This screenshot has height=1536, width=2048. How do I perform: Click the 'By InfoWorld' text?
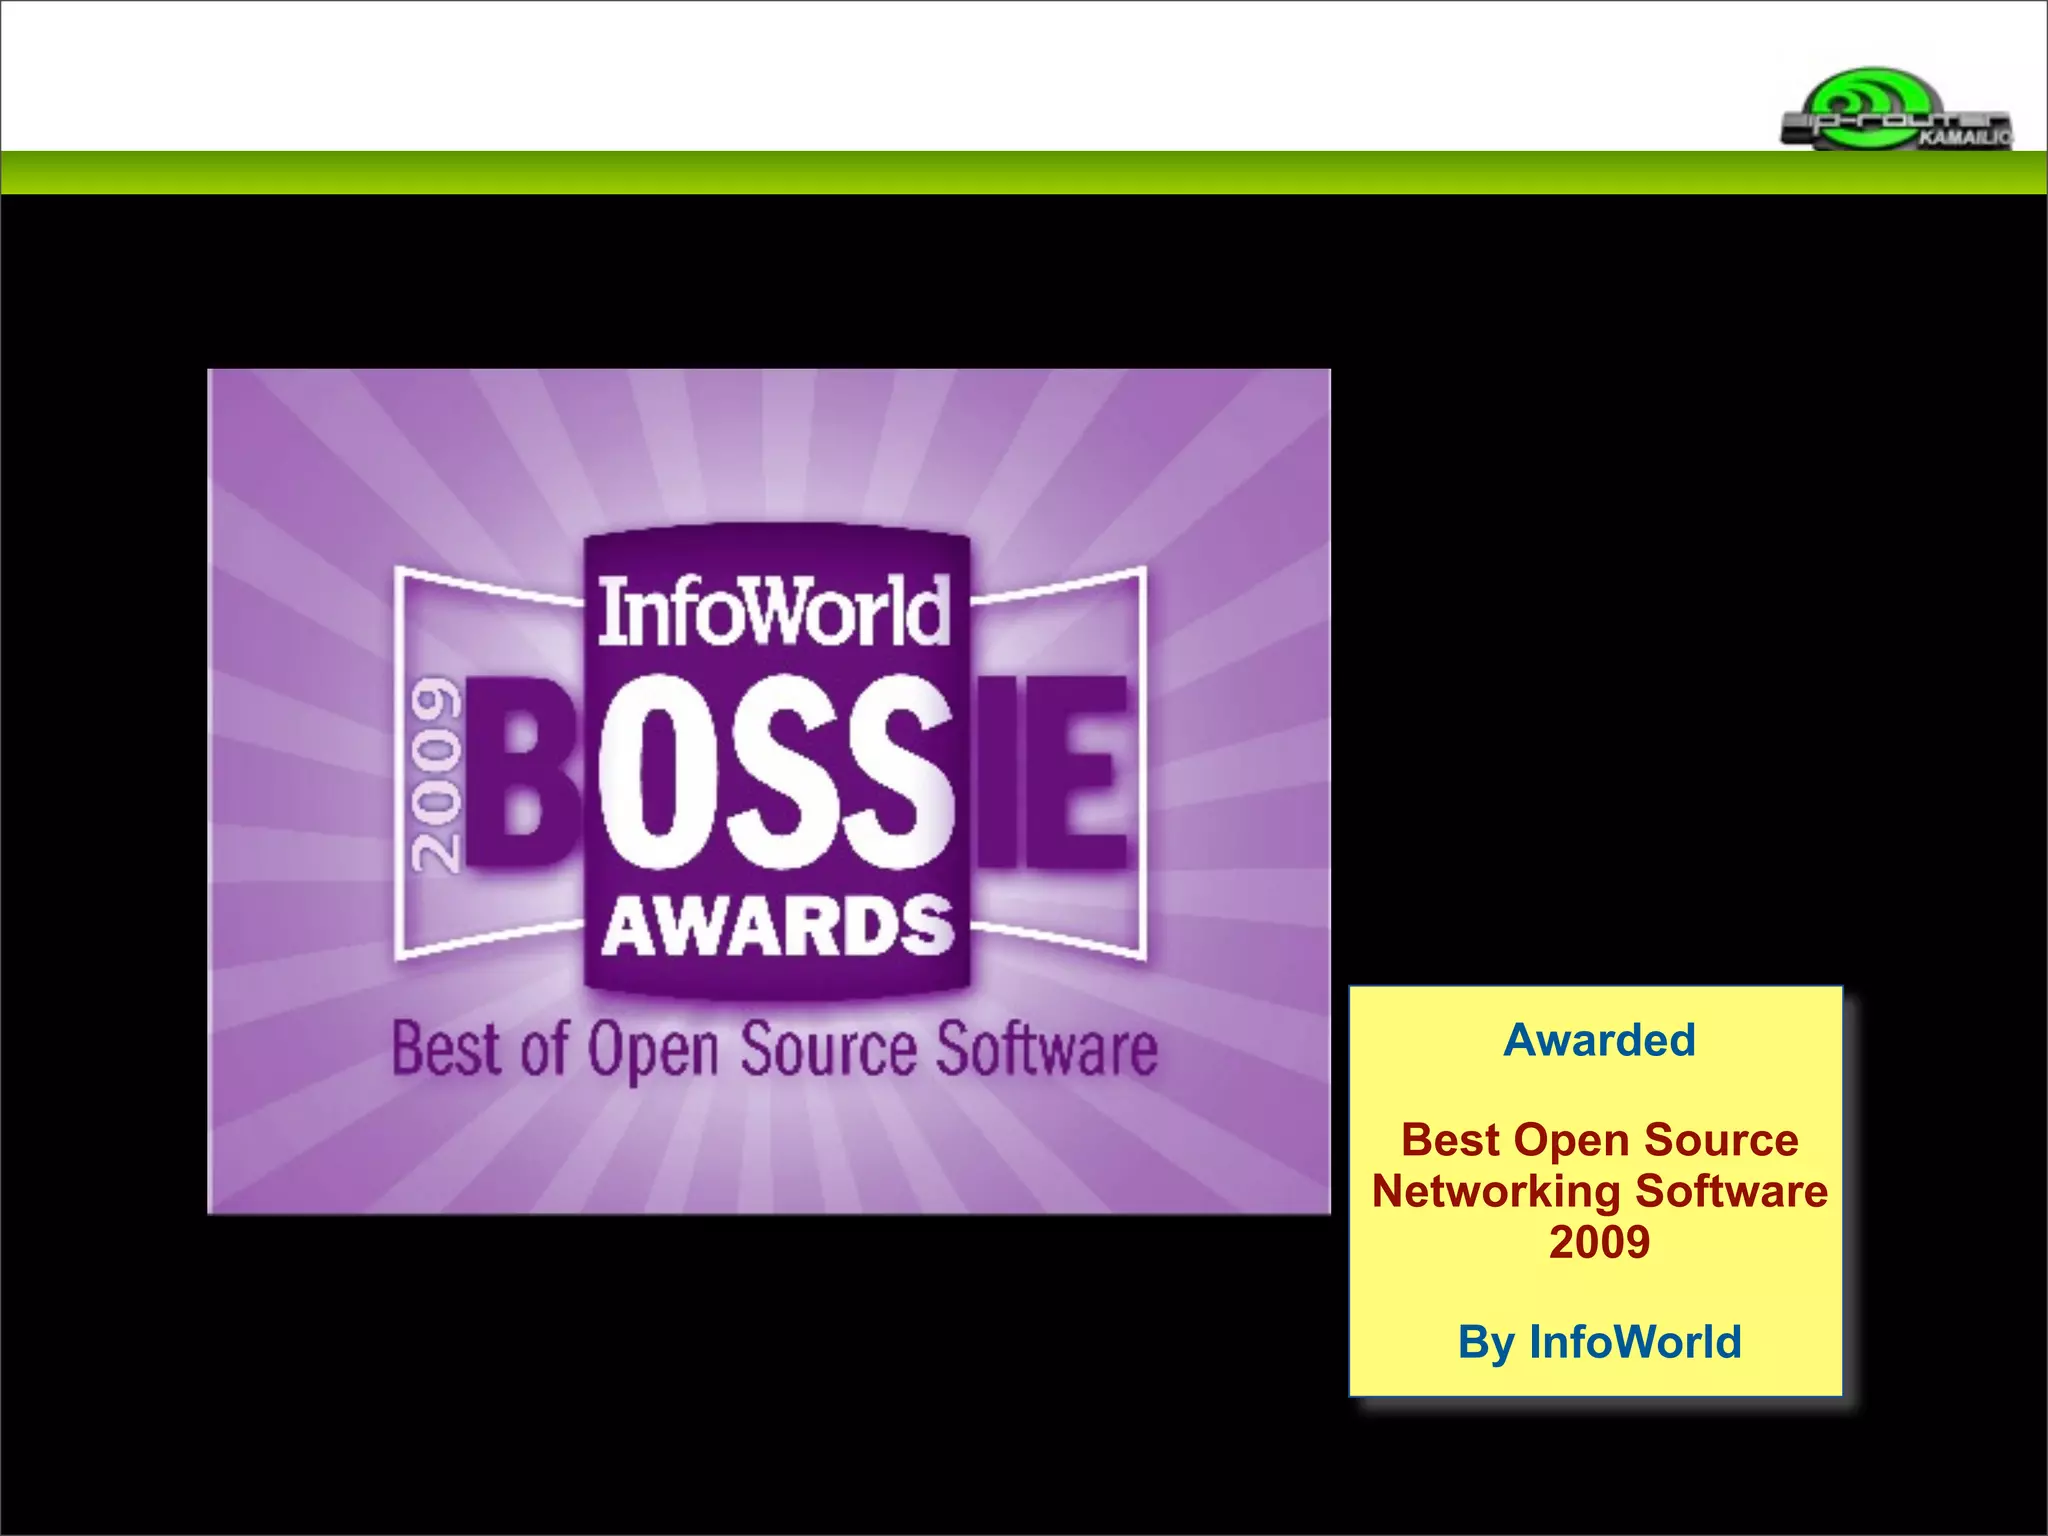click(1599, 1342)
